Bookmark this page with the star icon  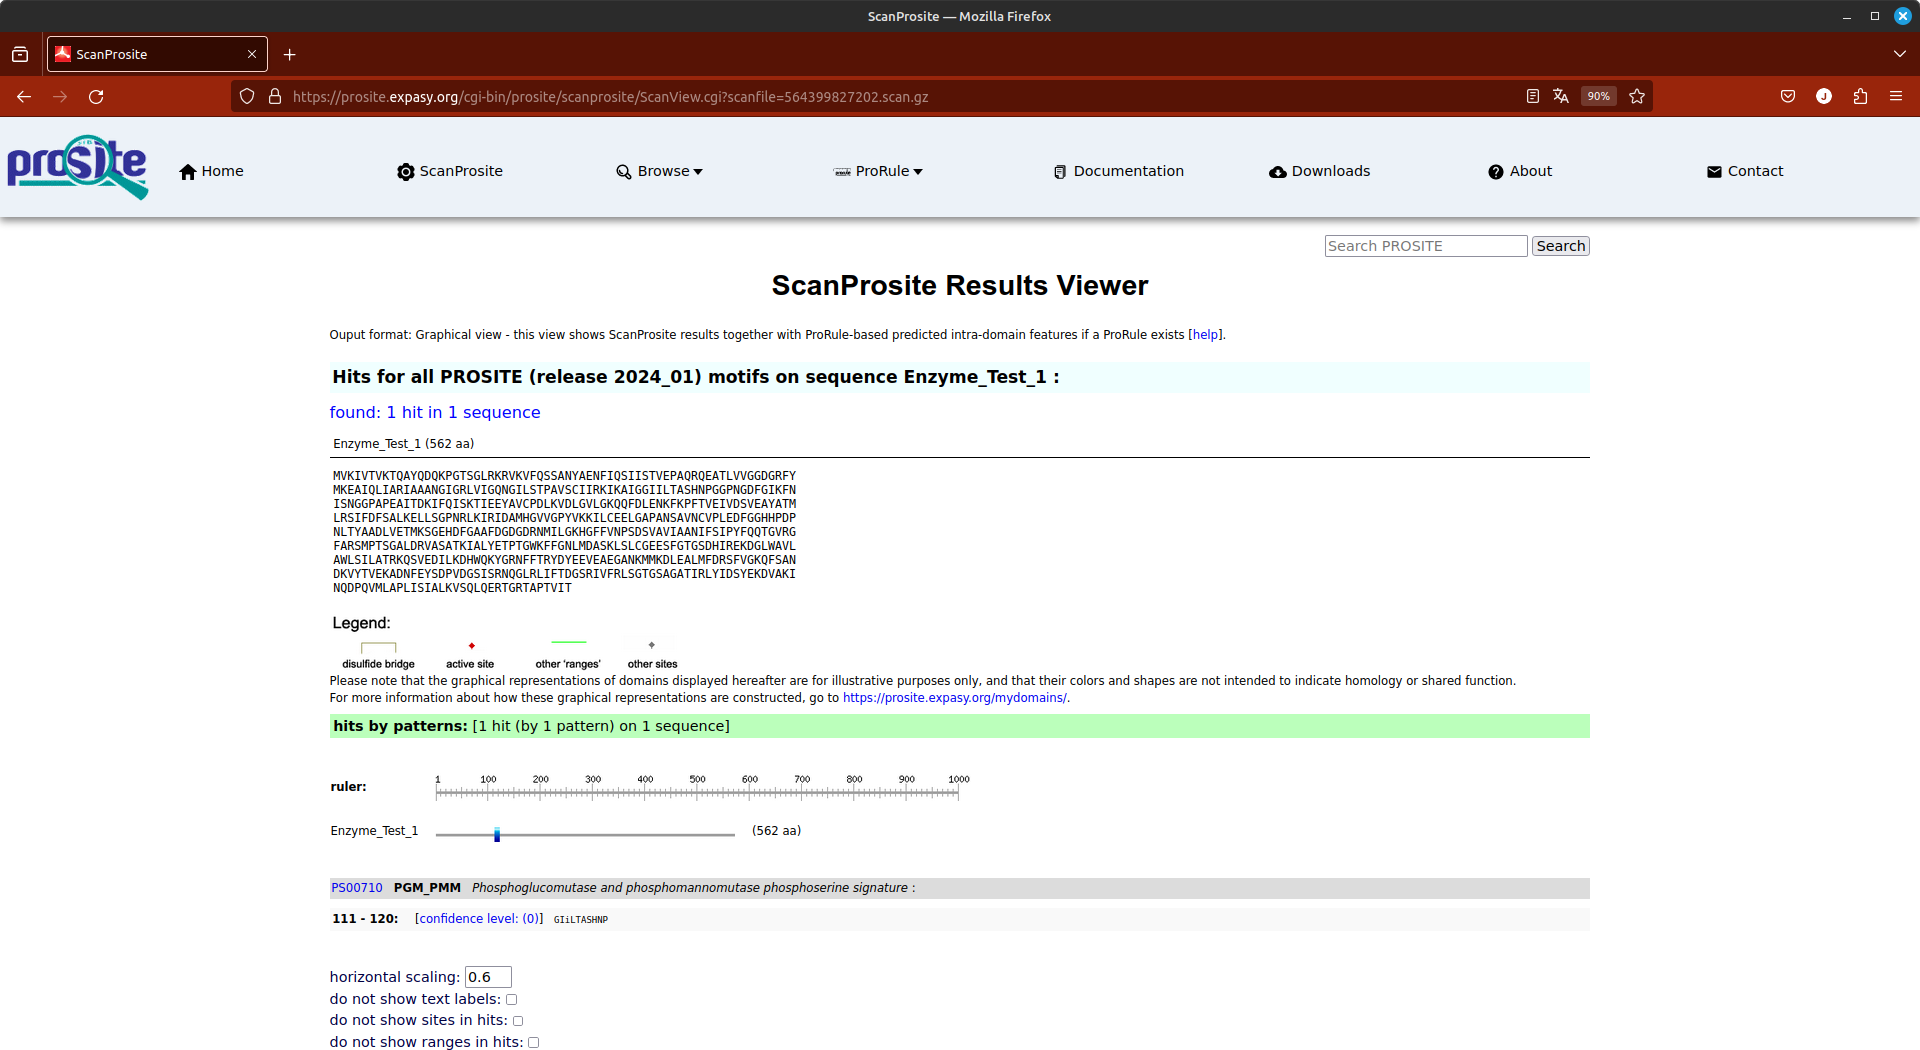tap(1637, 97)
